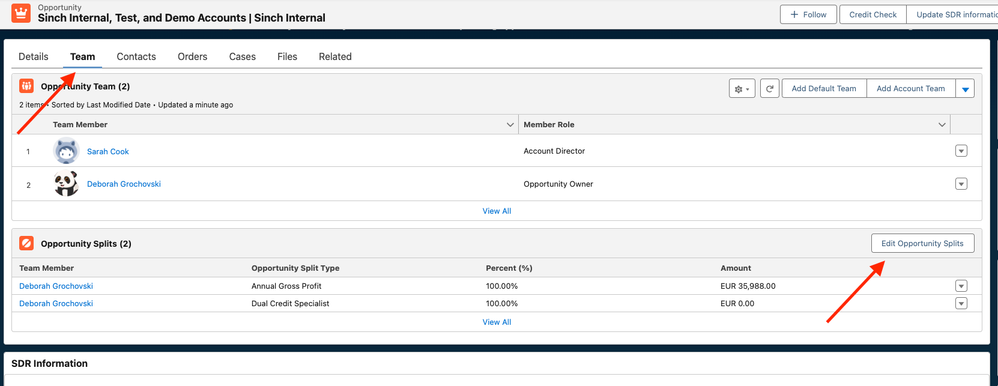This screenshot has height=386, width=998.
Task: Open row actions for Opportunity Owner row
Action: tap(961, 184)
